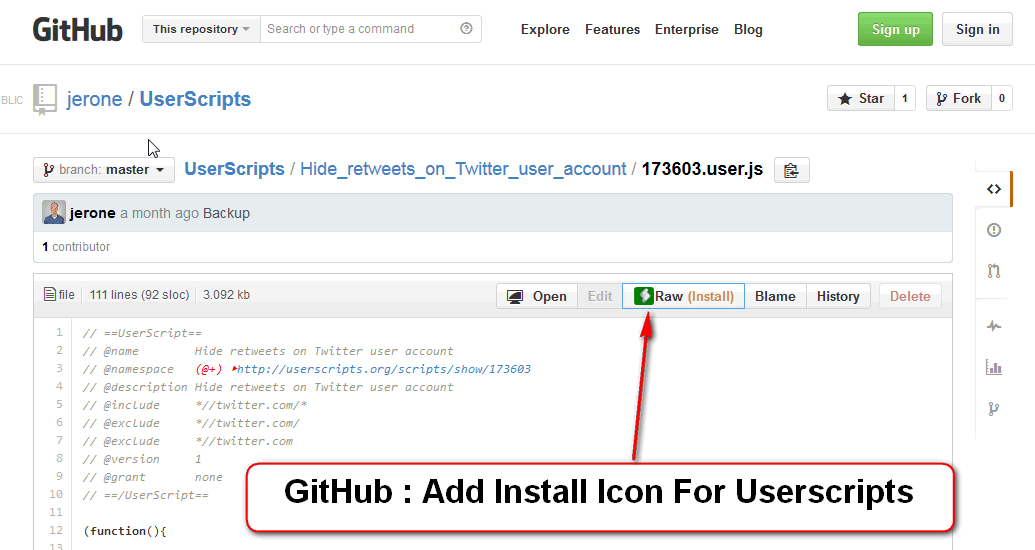Screen dimensions: 1035x550
Task: Open the Blame view
Action: (x=775, y=296)
